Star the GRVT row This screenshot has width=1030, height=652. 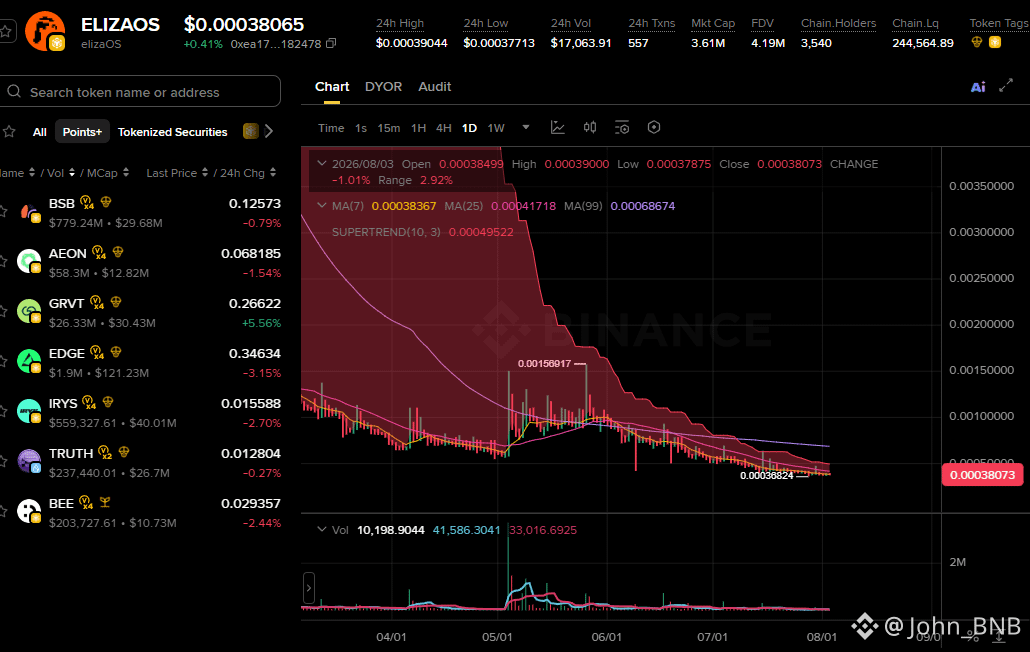click(x=3, y=311)
